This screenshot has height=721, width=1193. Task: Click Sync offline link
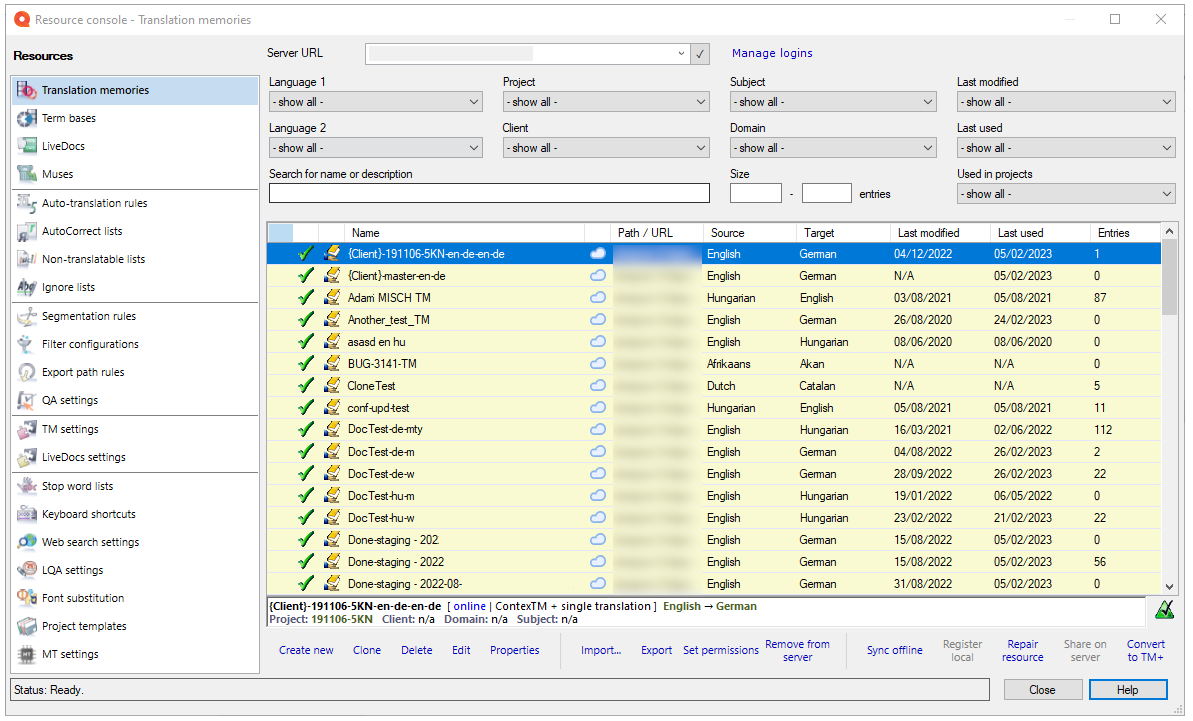point(895,651)
